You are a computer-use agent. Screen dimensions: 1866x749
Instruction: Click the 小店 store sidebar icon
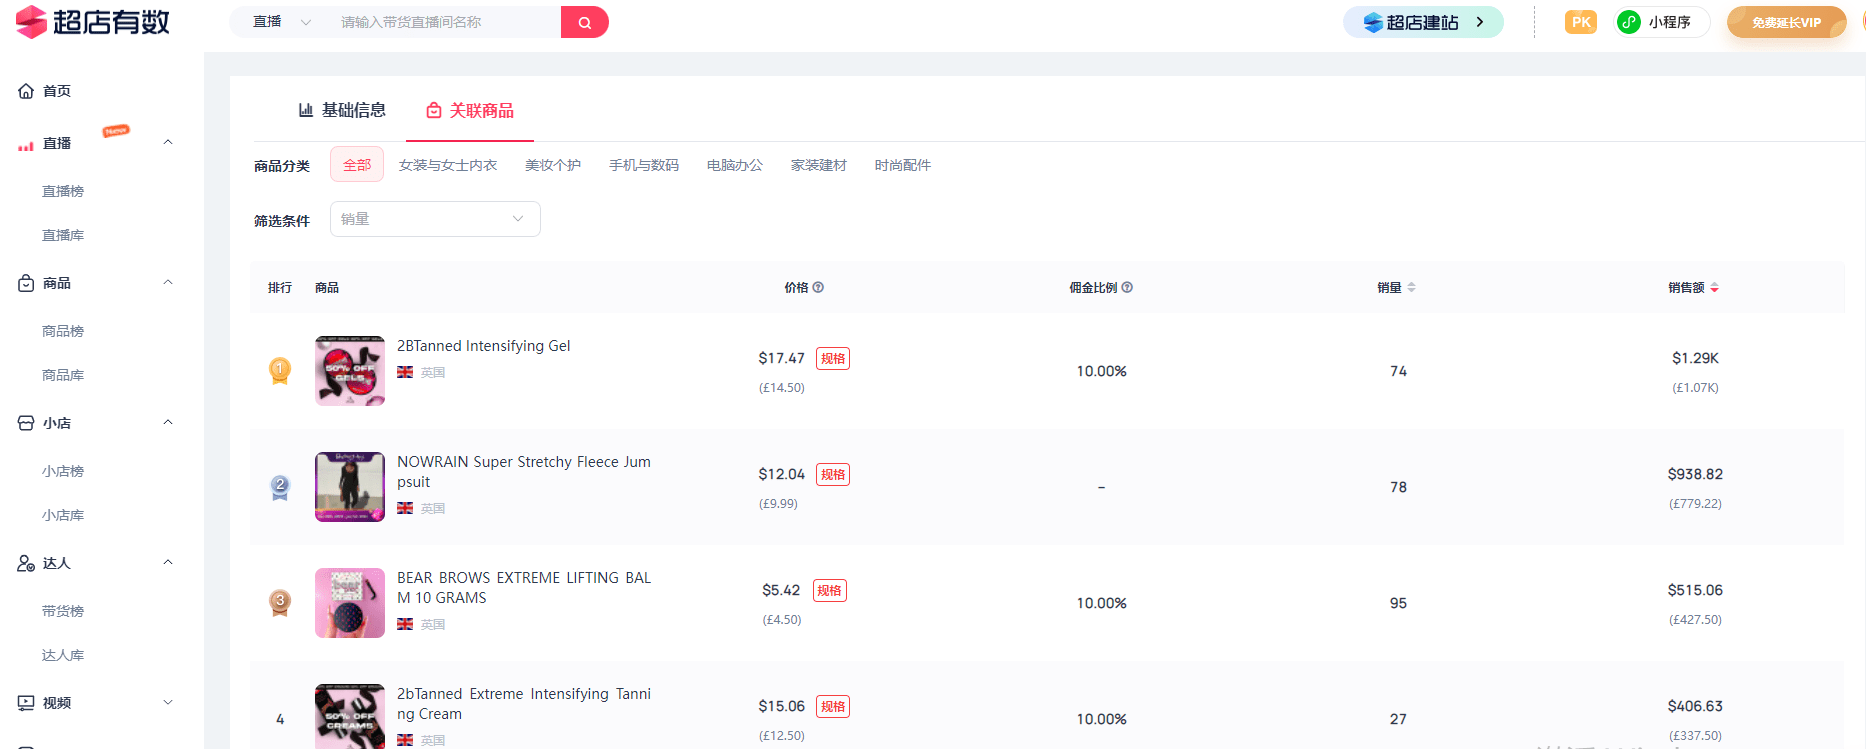click(x=26, y=423)
